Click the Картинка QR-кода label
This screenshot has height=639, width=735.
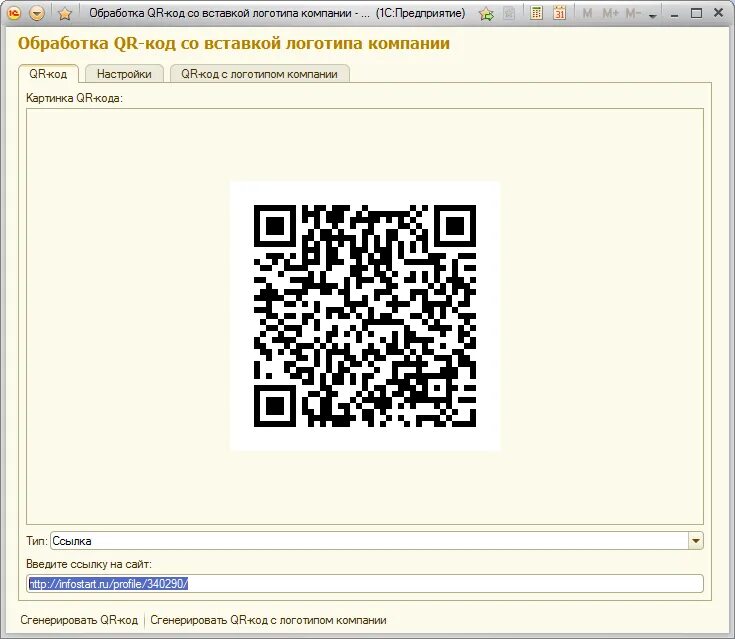click(x=74, y=98)
